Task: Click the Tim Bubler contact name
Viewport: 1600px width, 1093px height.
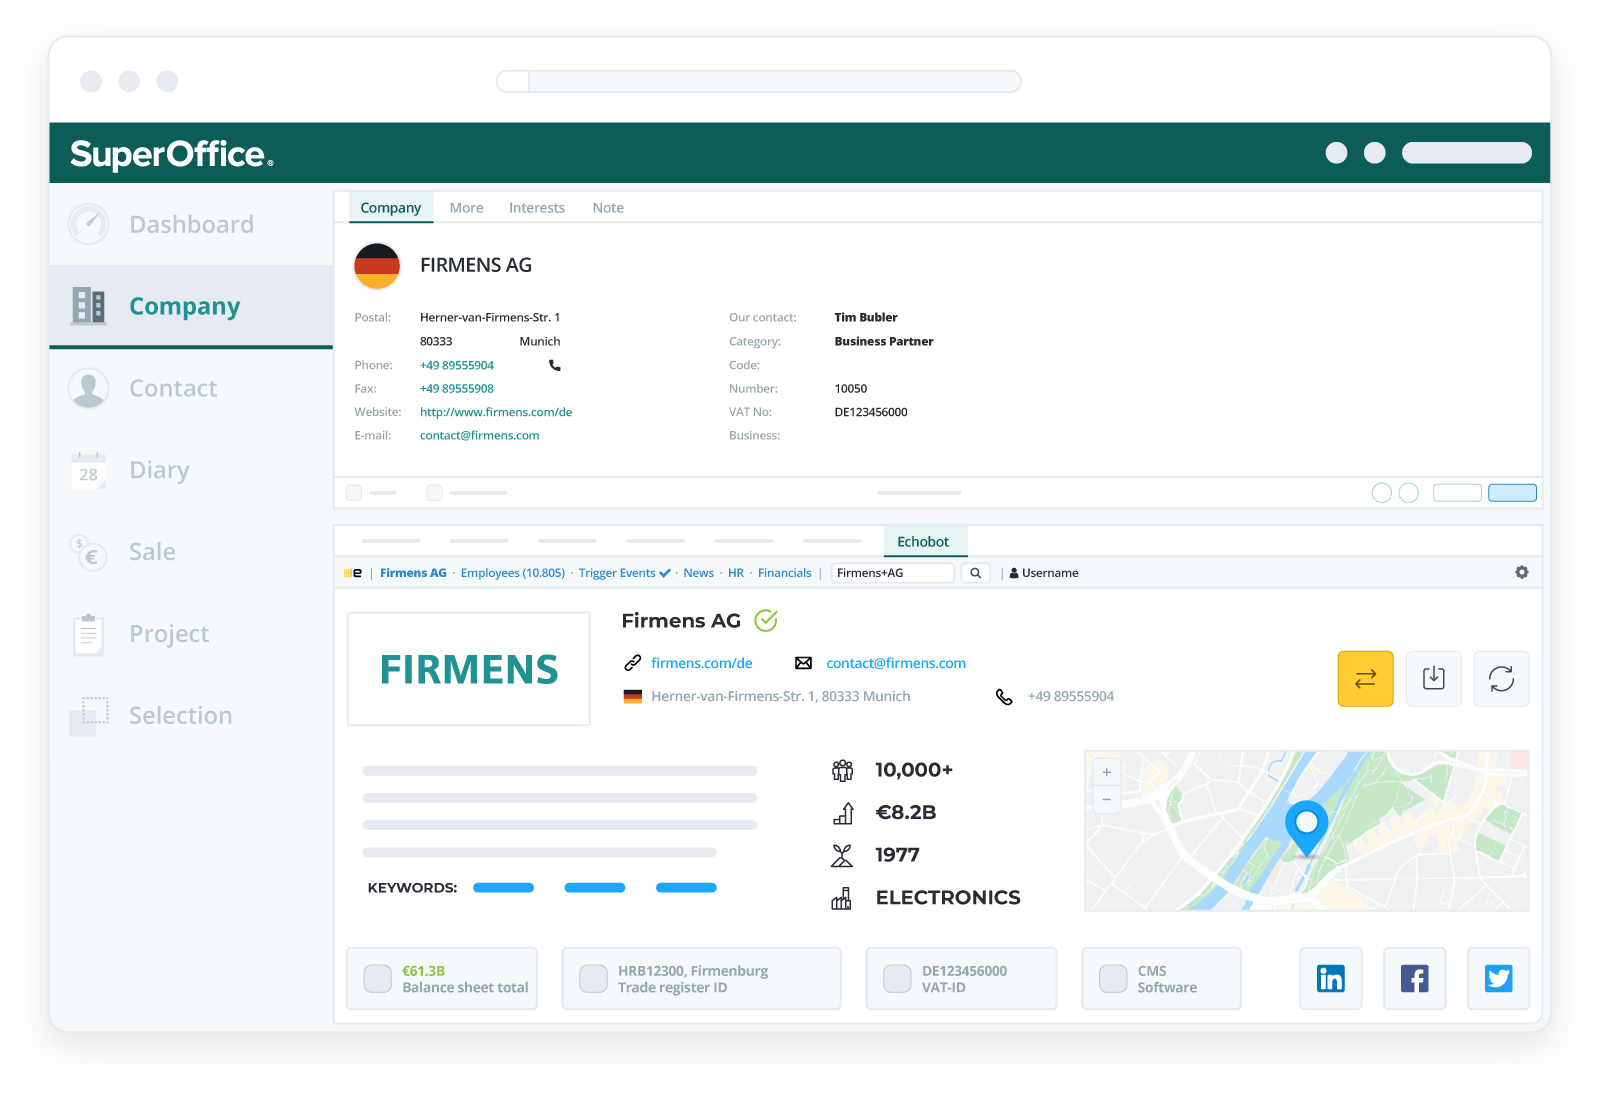Action: [x=866, y=317]
